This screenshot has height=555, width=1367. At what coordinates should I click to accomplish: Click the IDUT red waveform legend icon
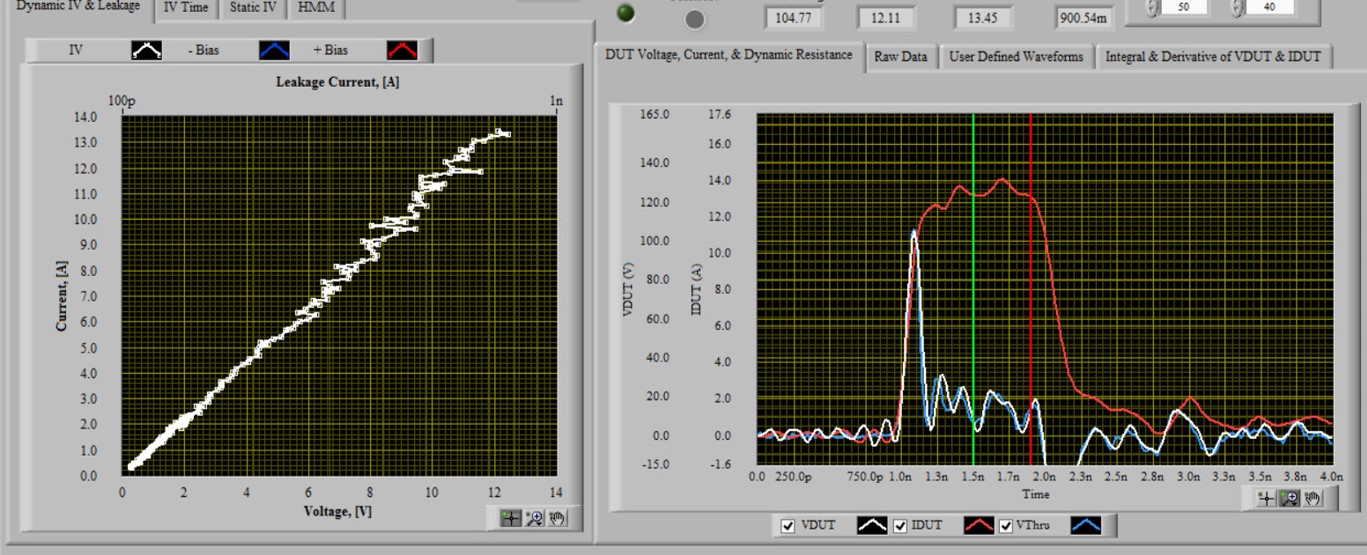[980, 525]
